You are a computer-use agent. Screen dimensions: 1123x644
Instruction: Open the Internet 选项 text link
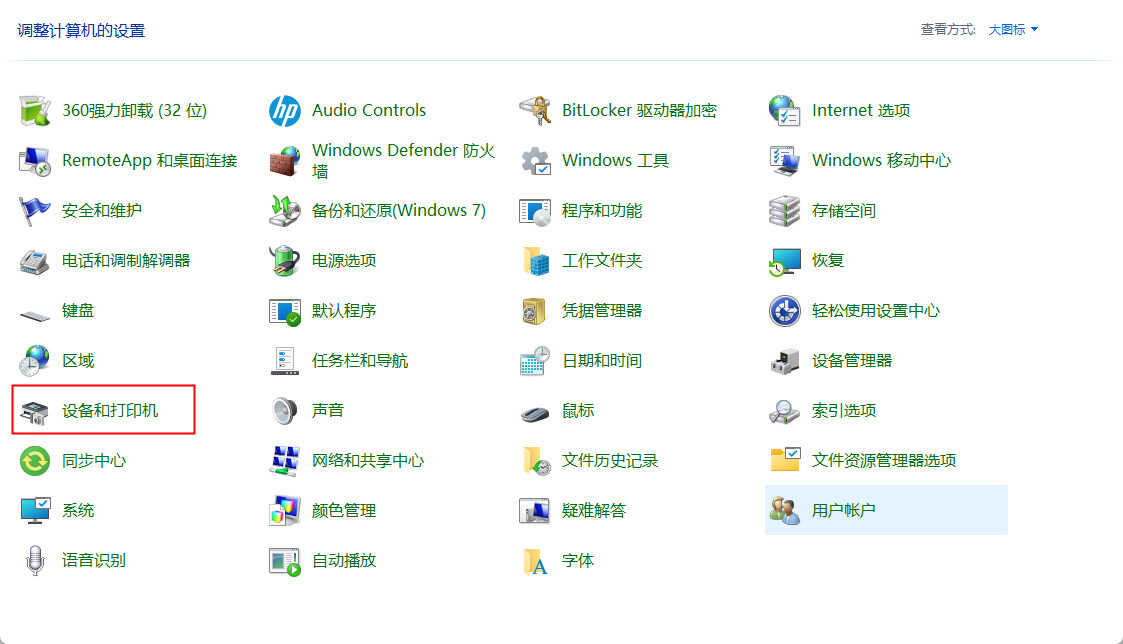point(861,110)
